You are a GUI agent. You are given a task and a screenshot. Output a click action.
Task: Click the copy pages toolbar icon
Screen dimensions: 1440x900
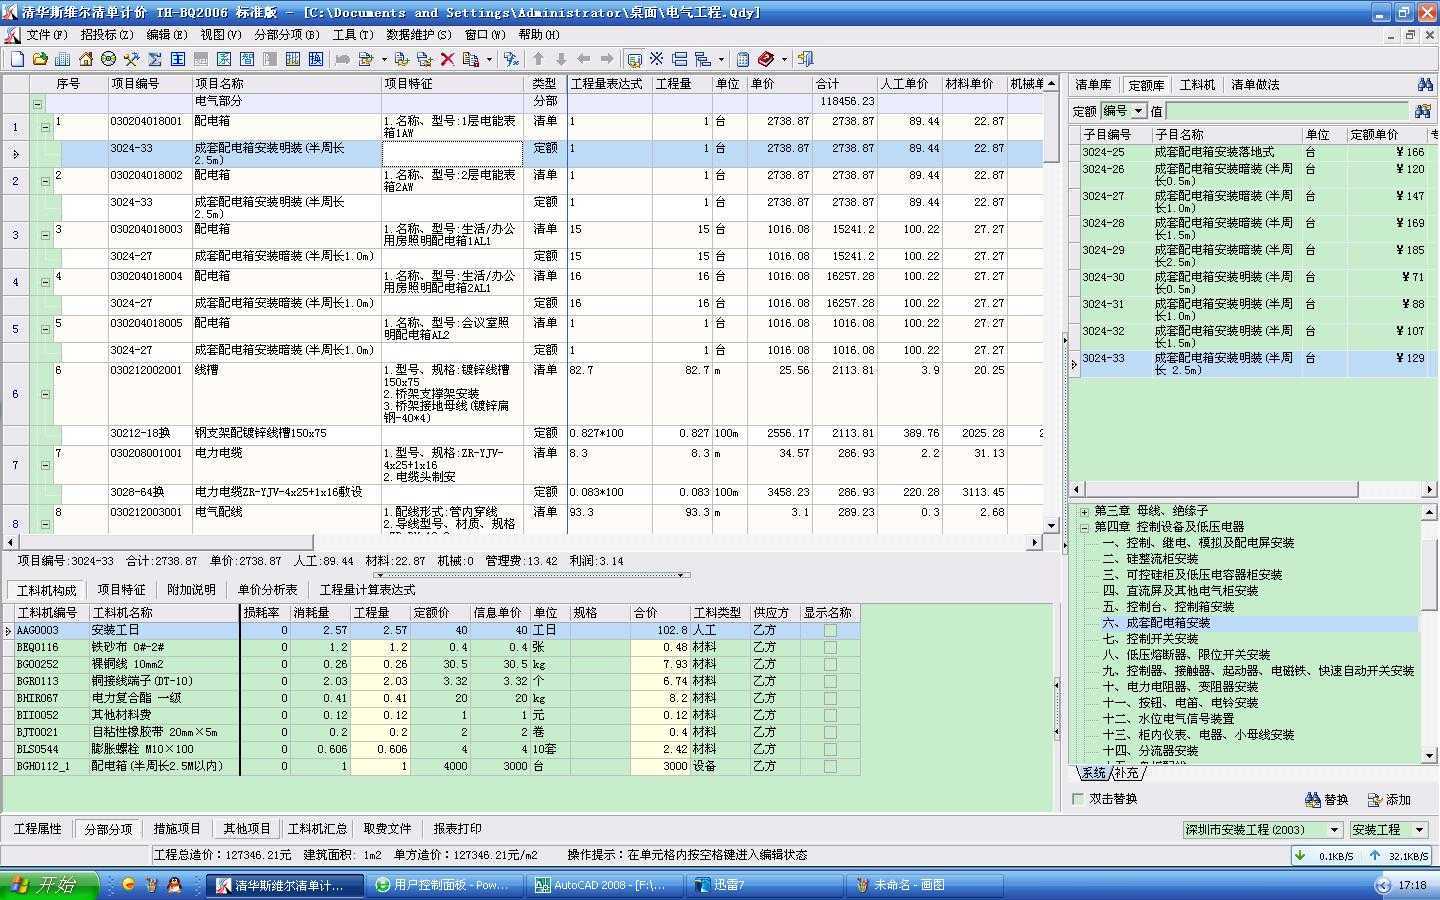pos(402,59)
